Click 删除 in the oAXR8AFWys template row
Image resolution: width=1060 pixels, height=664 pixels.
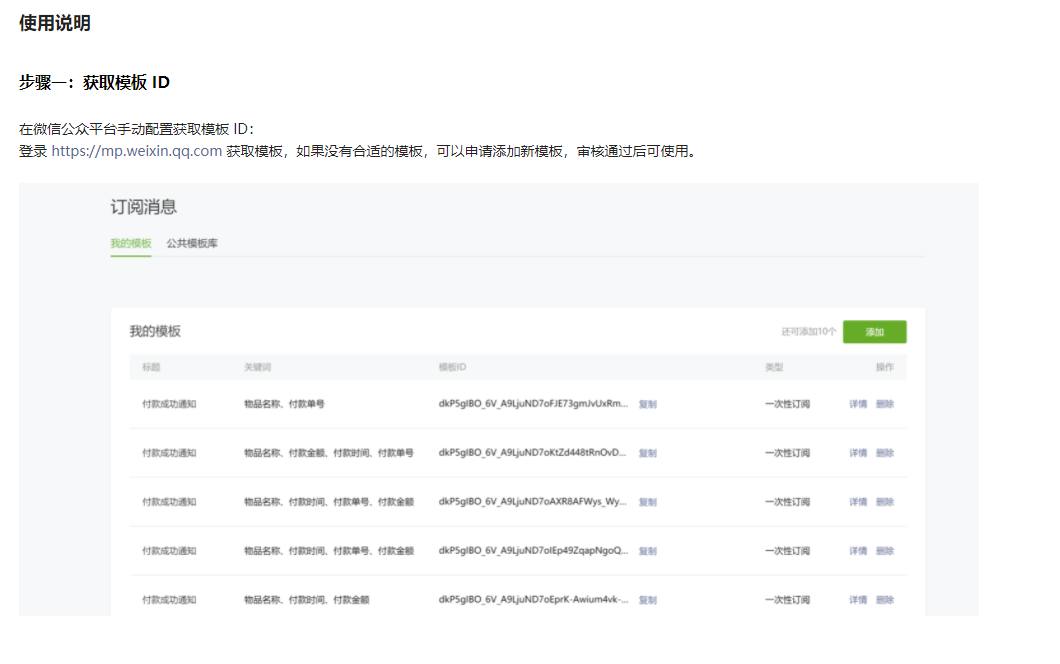click(x=885, y=502)
